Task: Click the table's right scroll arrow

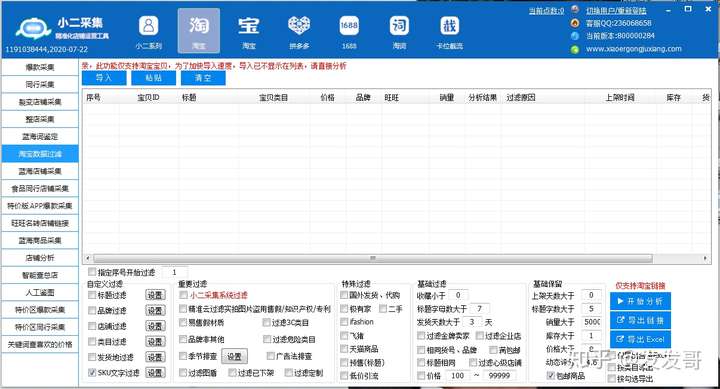Action: coord(705,258)
